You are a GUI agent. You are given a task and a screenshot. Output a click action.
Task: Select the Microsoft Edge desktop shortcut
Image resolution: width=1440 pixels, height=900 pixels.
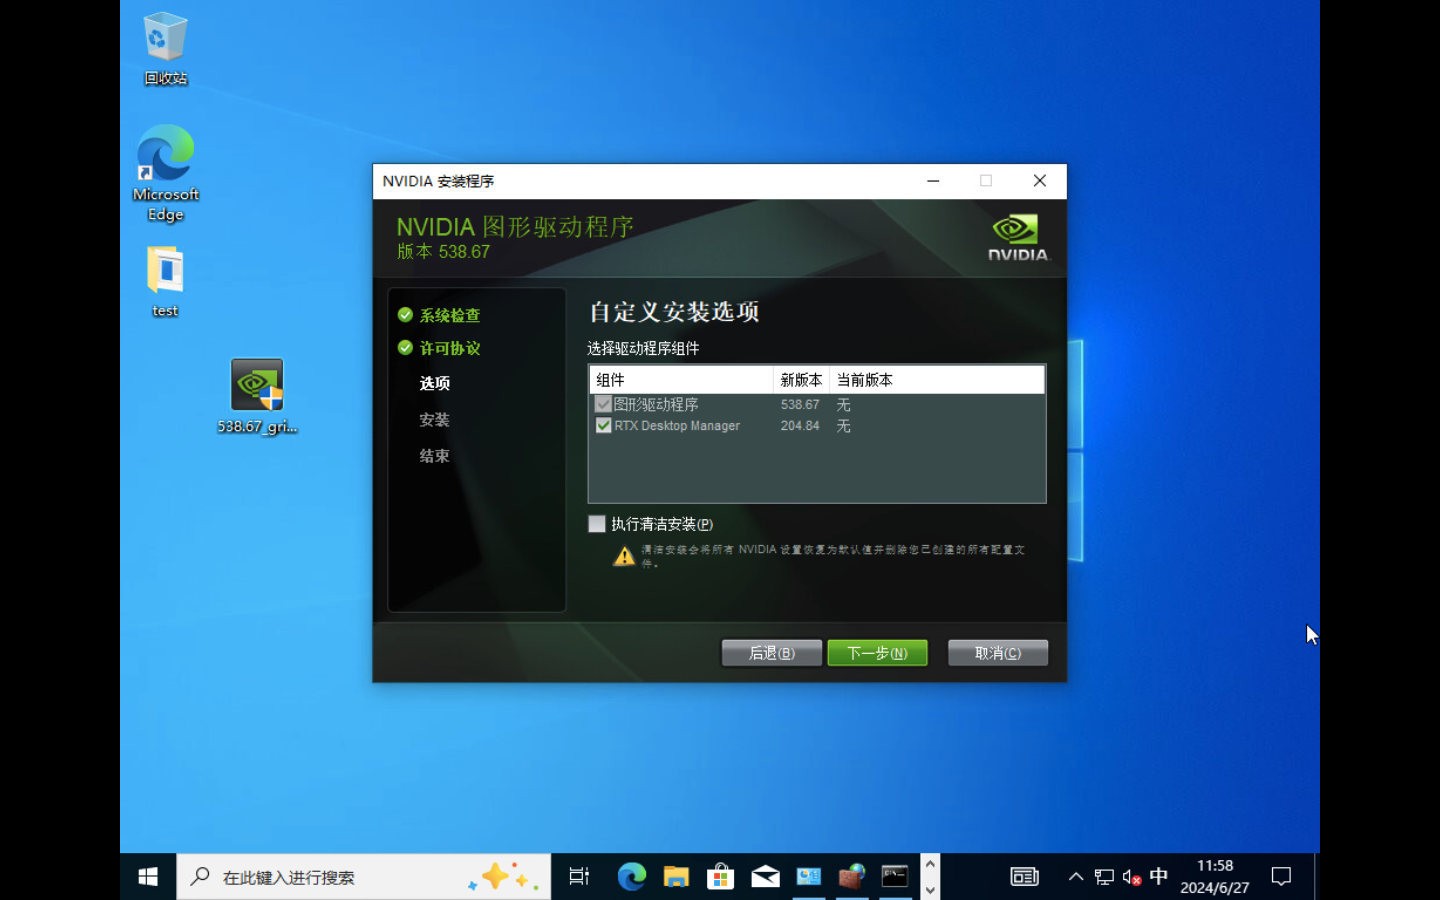pos(165,173)
